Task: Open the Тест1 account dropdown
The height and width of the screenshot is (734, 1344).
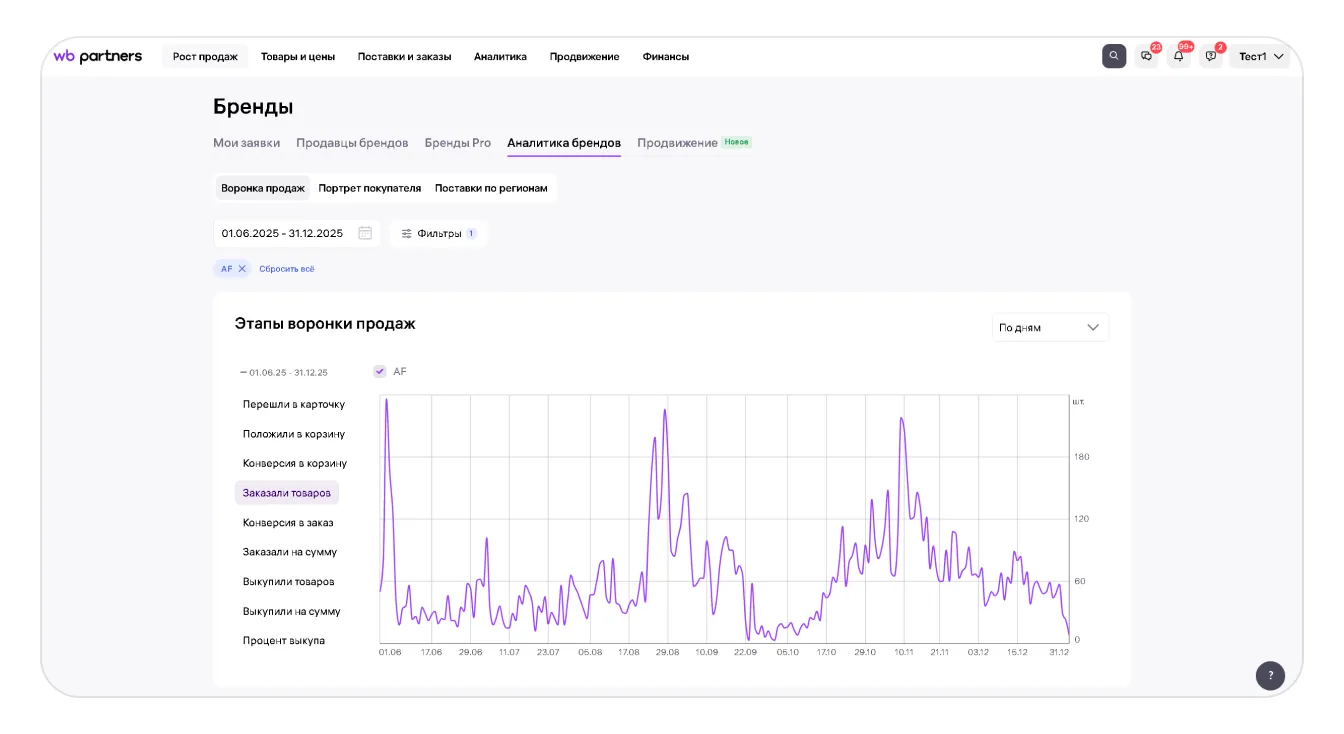Action: [1259, 57]
